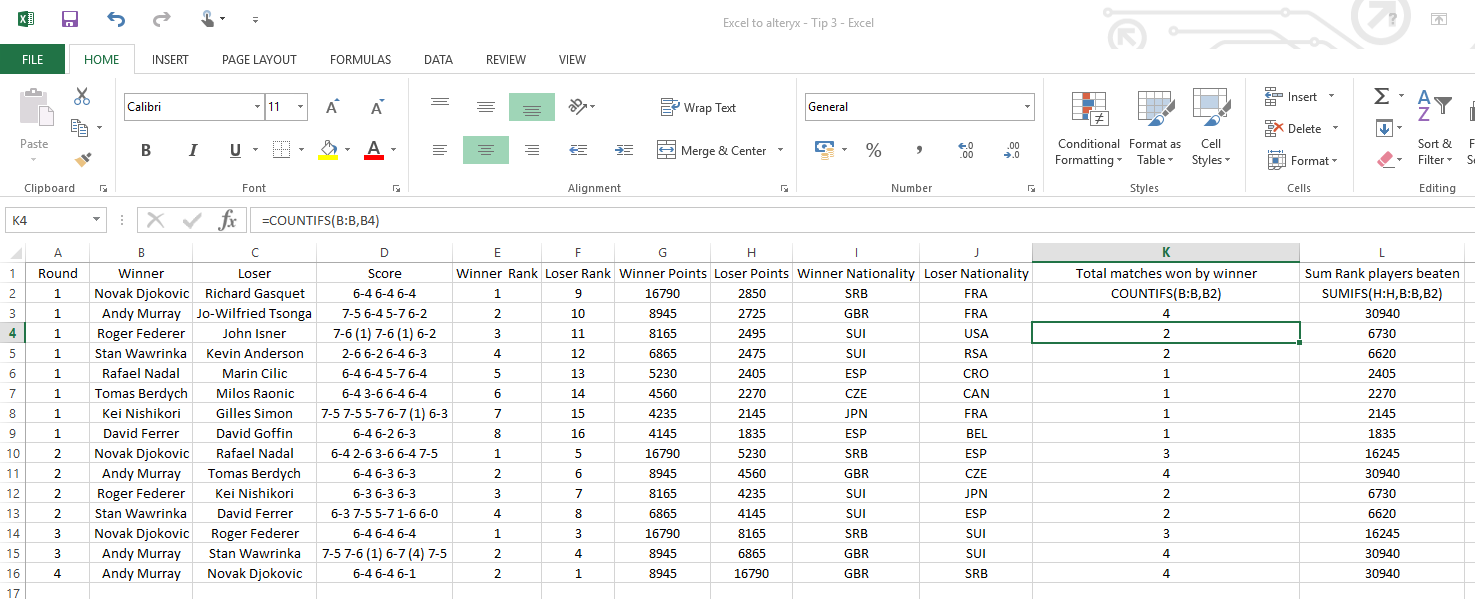Open the PAGE LAYOUT tab
The width and height of the screenshot is (1475, 599).
(259, 60)
